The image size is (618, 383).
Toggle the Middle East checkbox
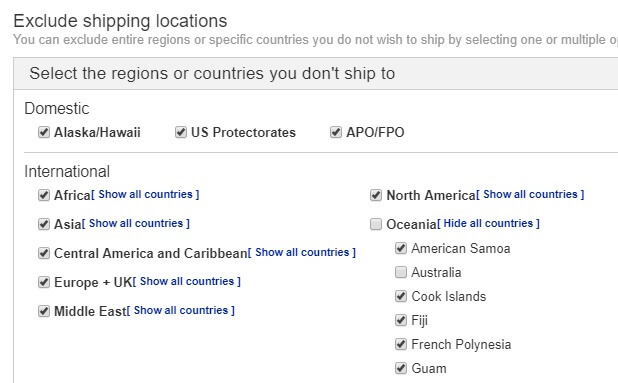pyautogui.click(x=44, y=311)
